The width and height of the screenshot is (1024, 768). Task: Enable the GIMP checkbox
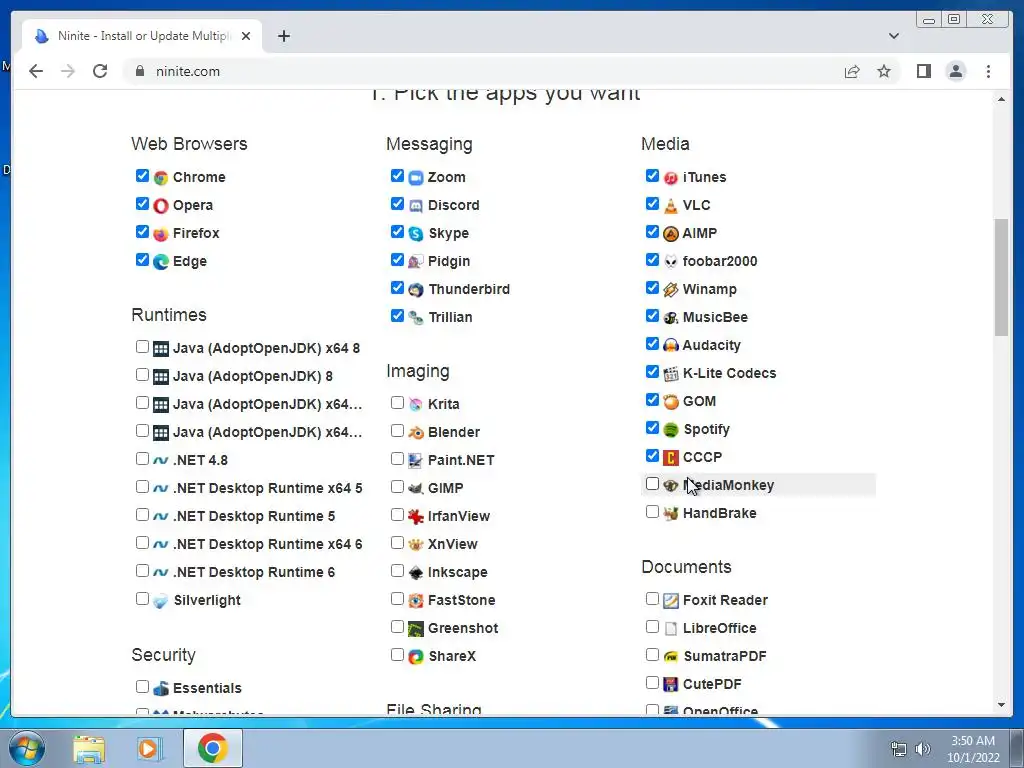(397, 487)
